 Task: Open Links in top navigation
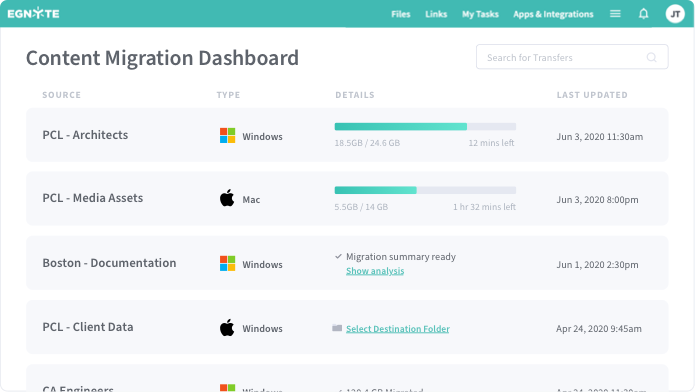click(x=436, y=14)
